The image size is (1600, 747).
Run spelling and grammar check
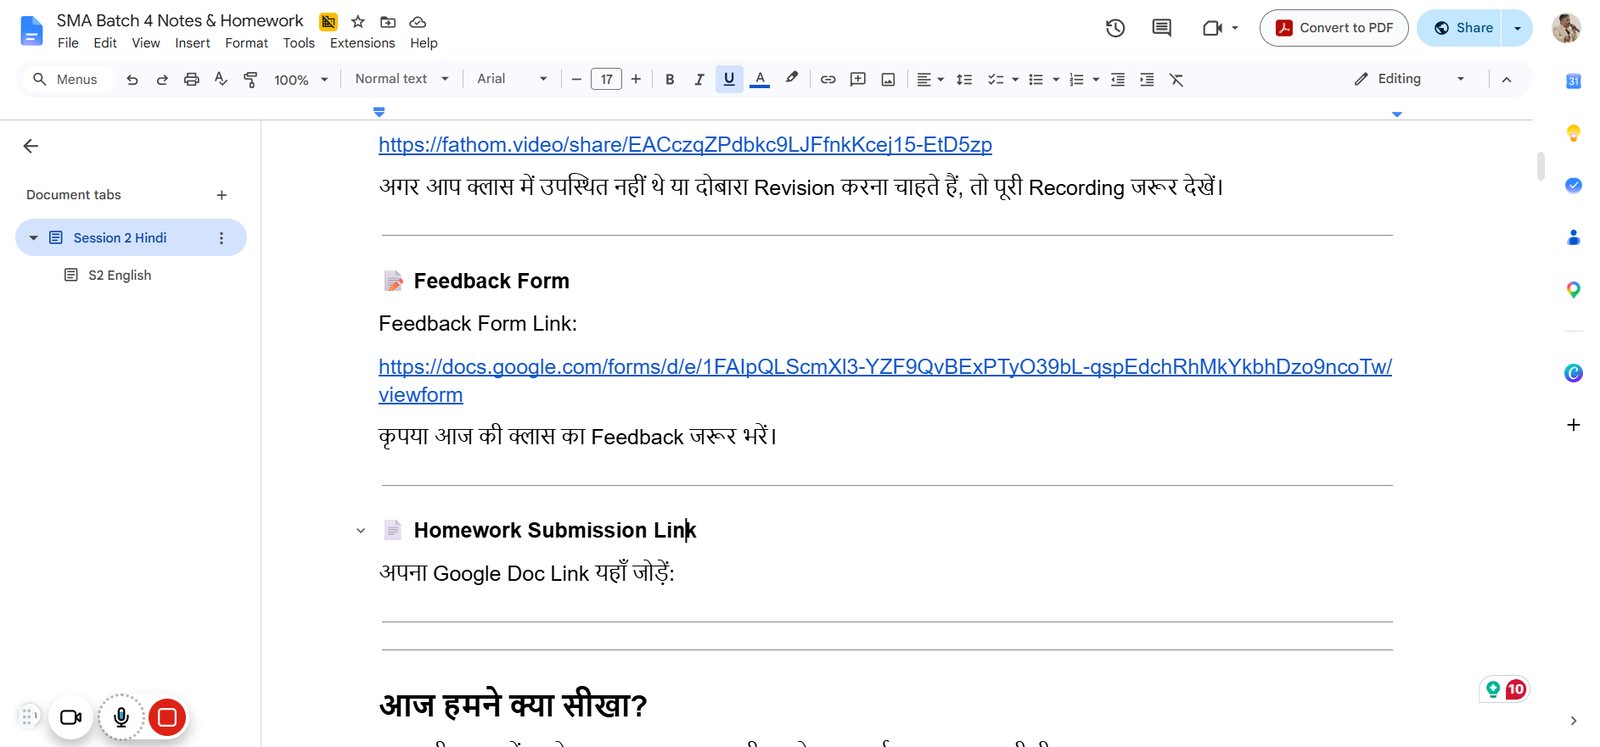click(x=221, y=79)
